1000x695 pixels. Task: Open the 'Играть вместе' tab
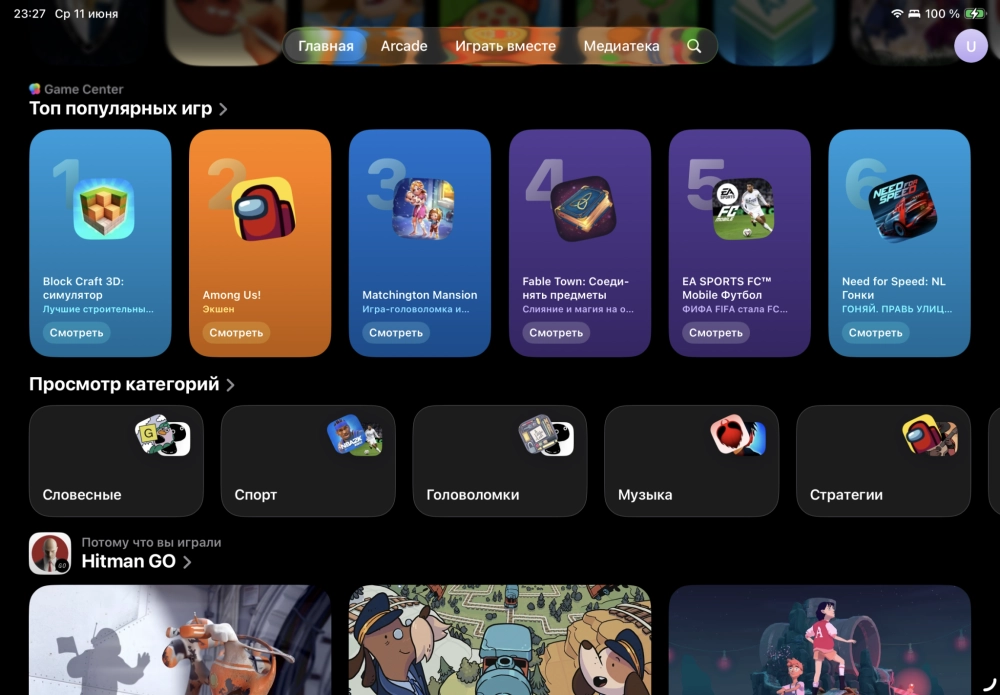coord(505,46)
